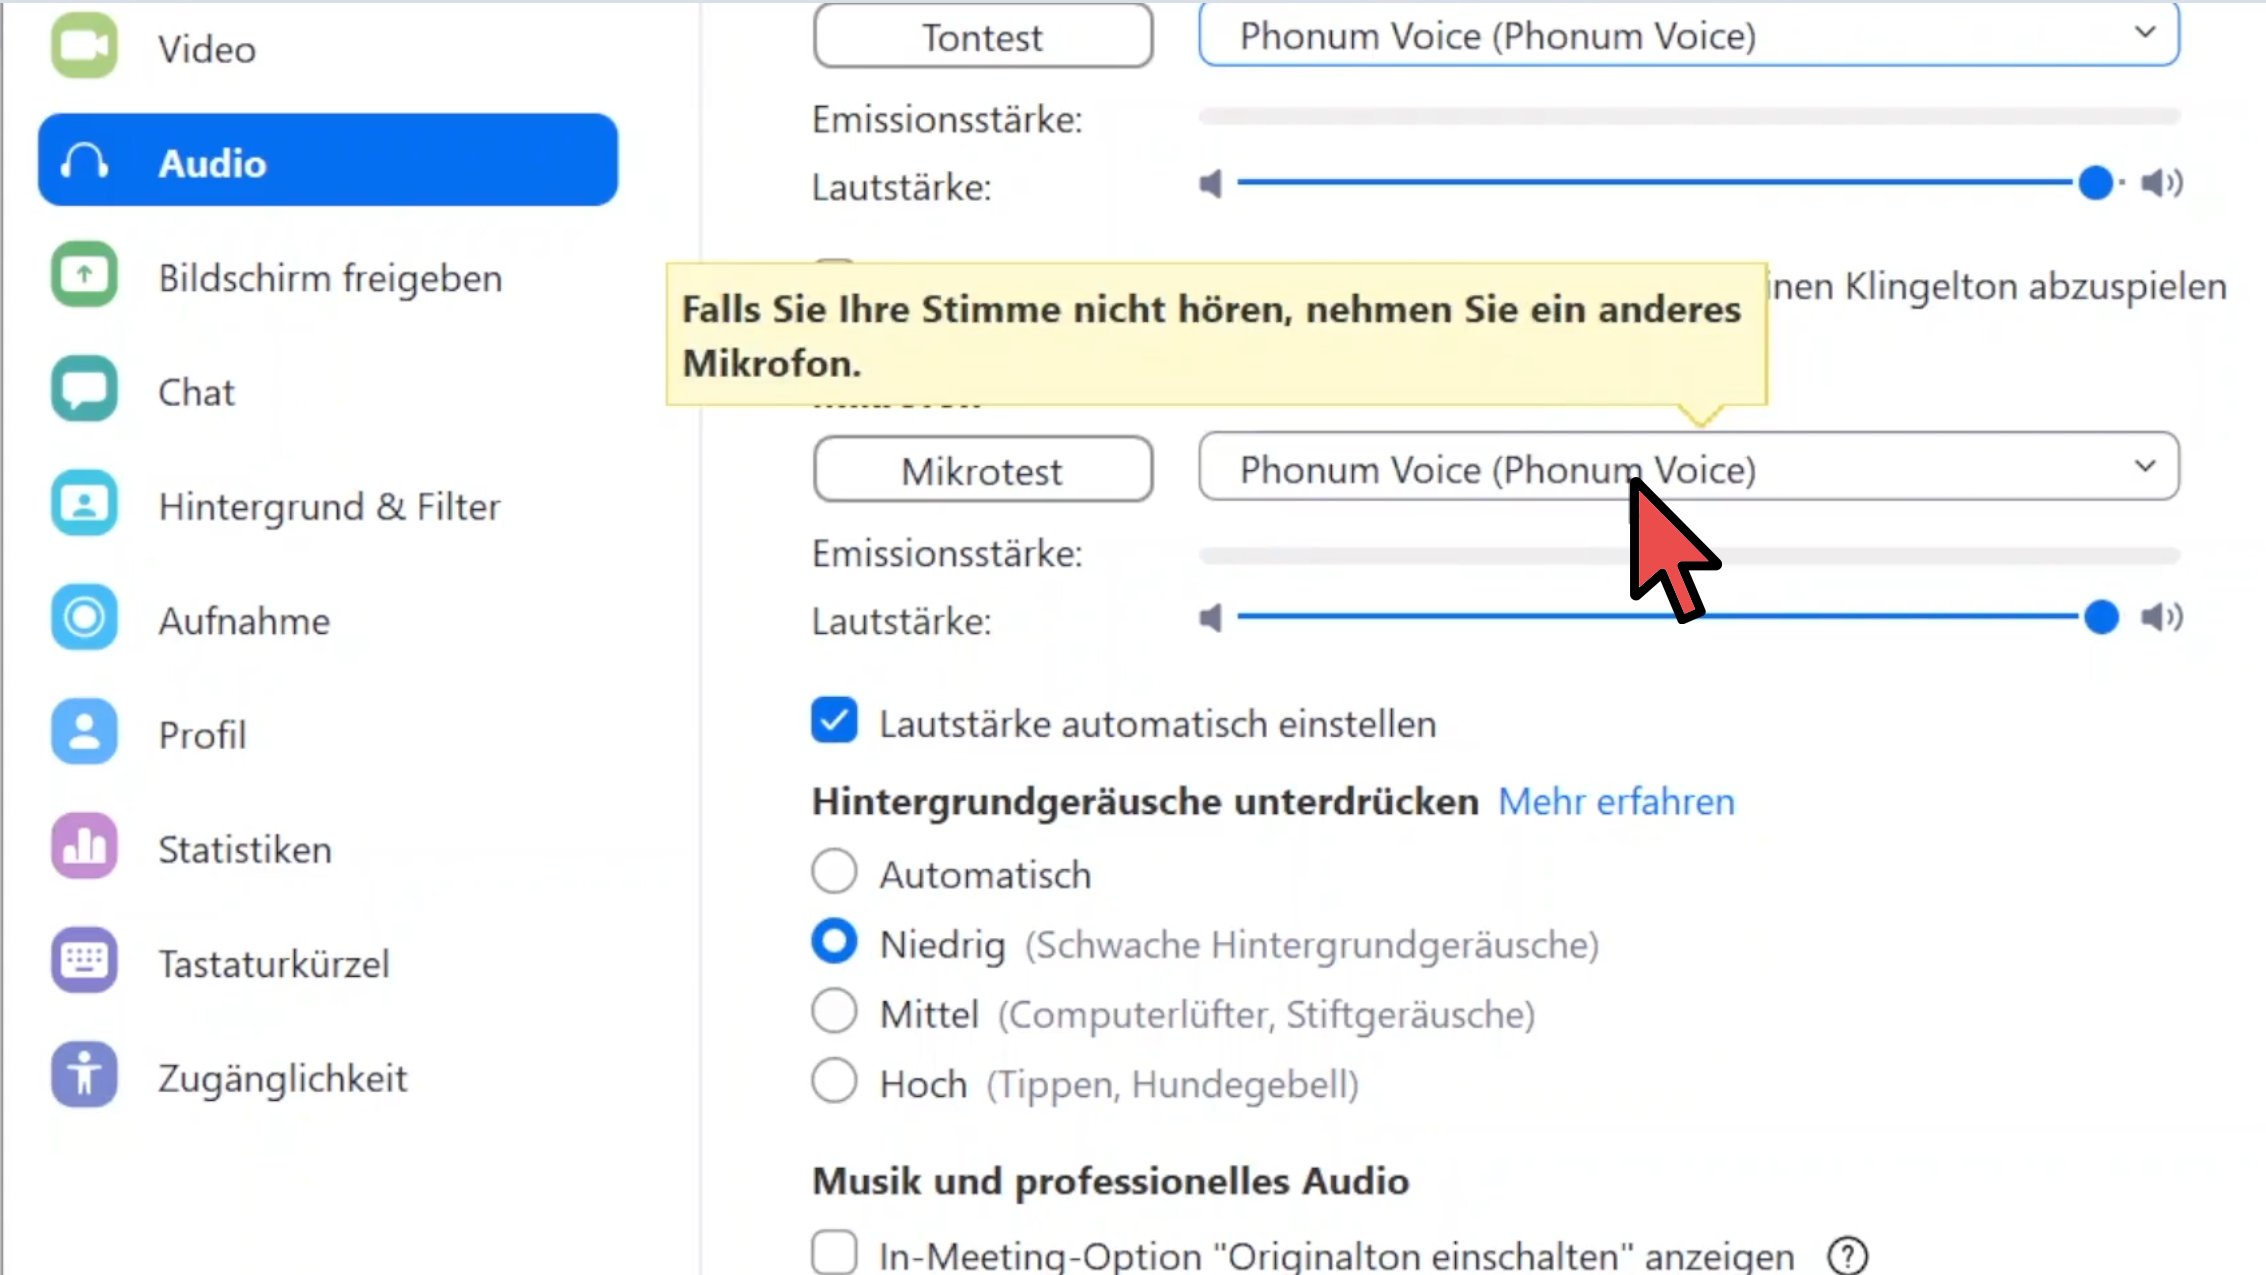
Task: Open the speaker device dropdown
Action: (x=1688, y=35)
